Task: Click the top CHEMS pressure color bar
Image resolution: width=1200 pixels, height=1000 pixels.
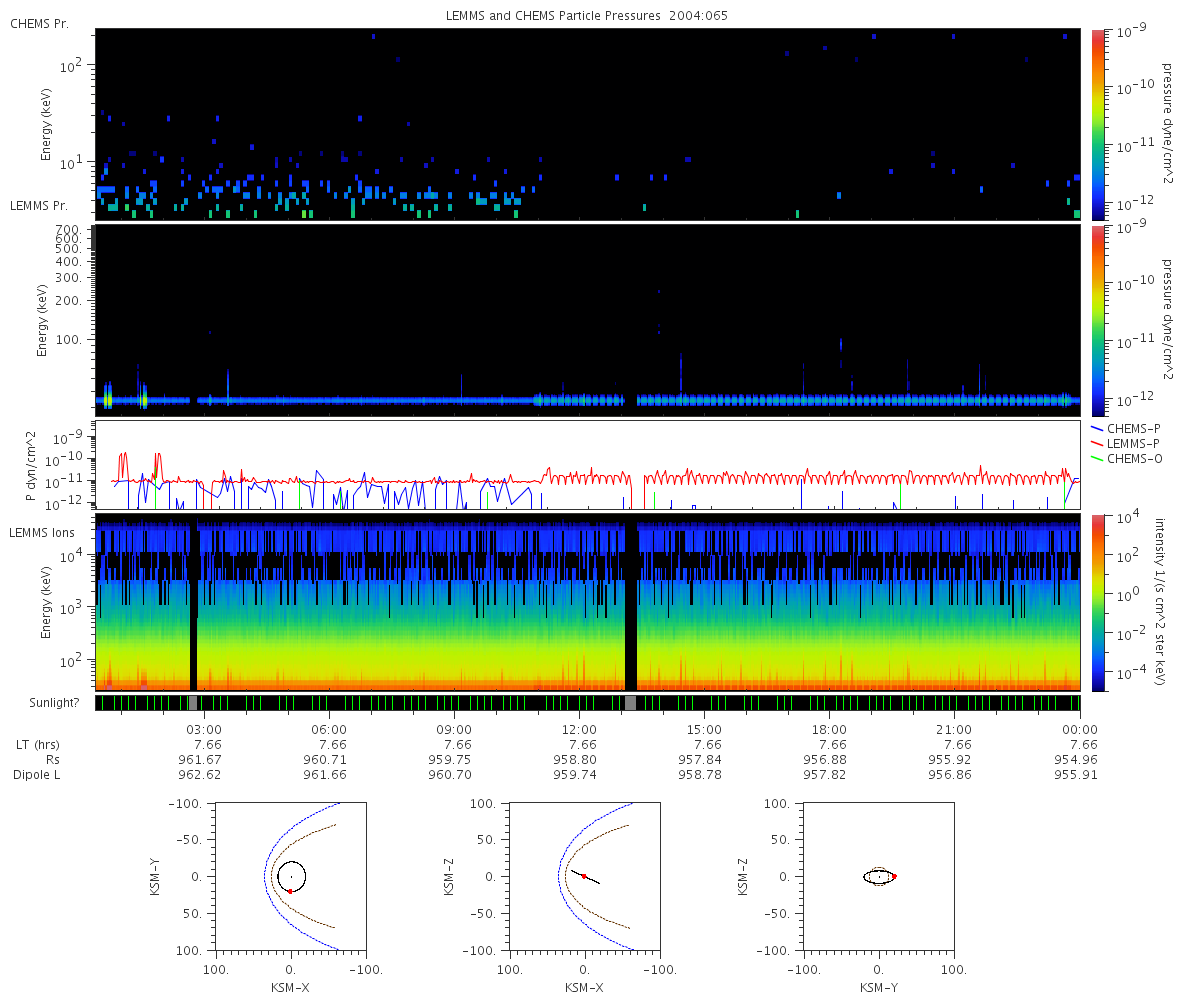Action: point(1098,124)
